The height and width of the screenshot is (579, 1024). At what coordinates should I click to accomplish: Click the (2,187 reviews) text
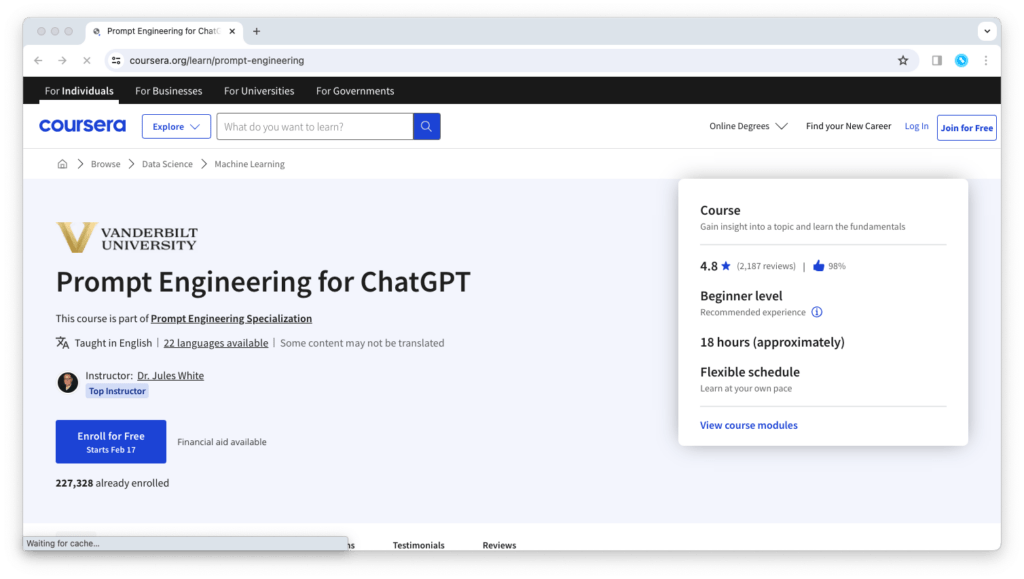pos(766,266)
